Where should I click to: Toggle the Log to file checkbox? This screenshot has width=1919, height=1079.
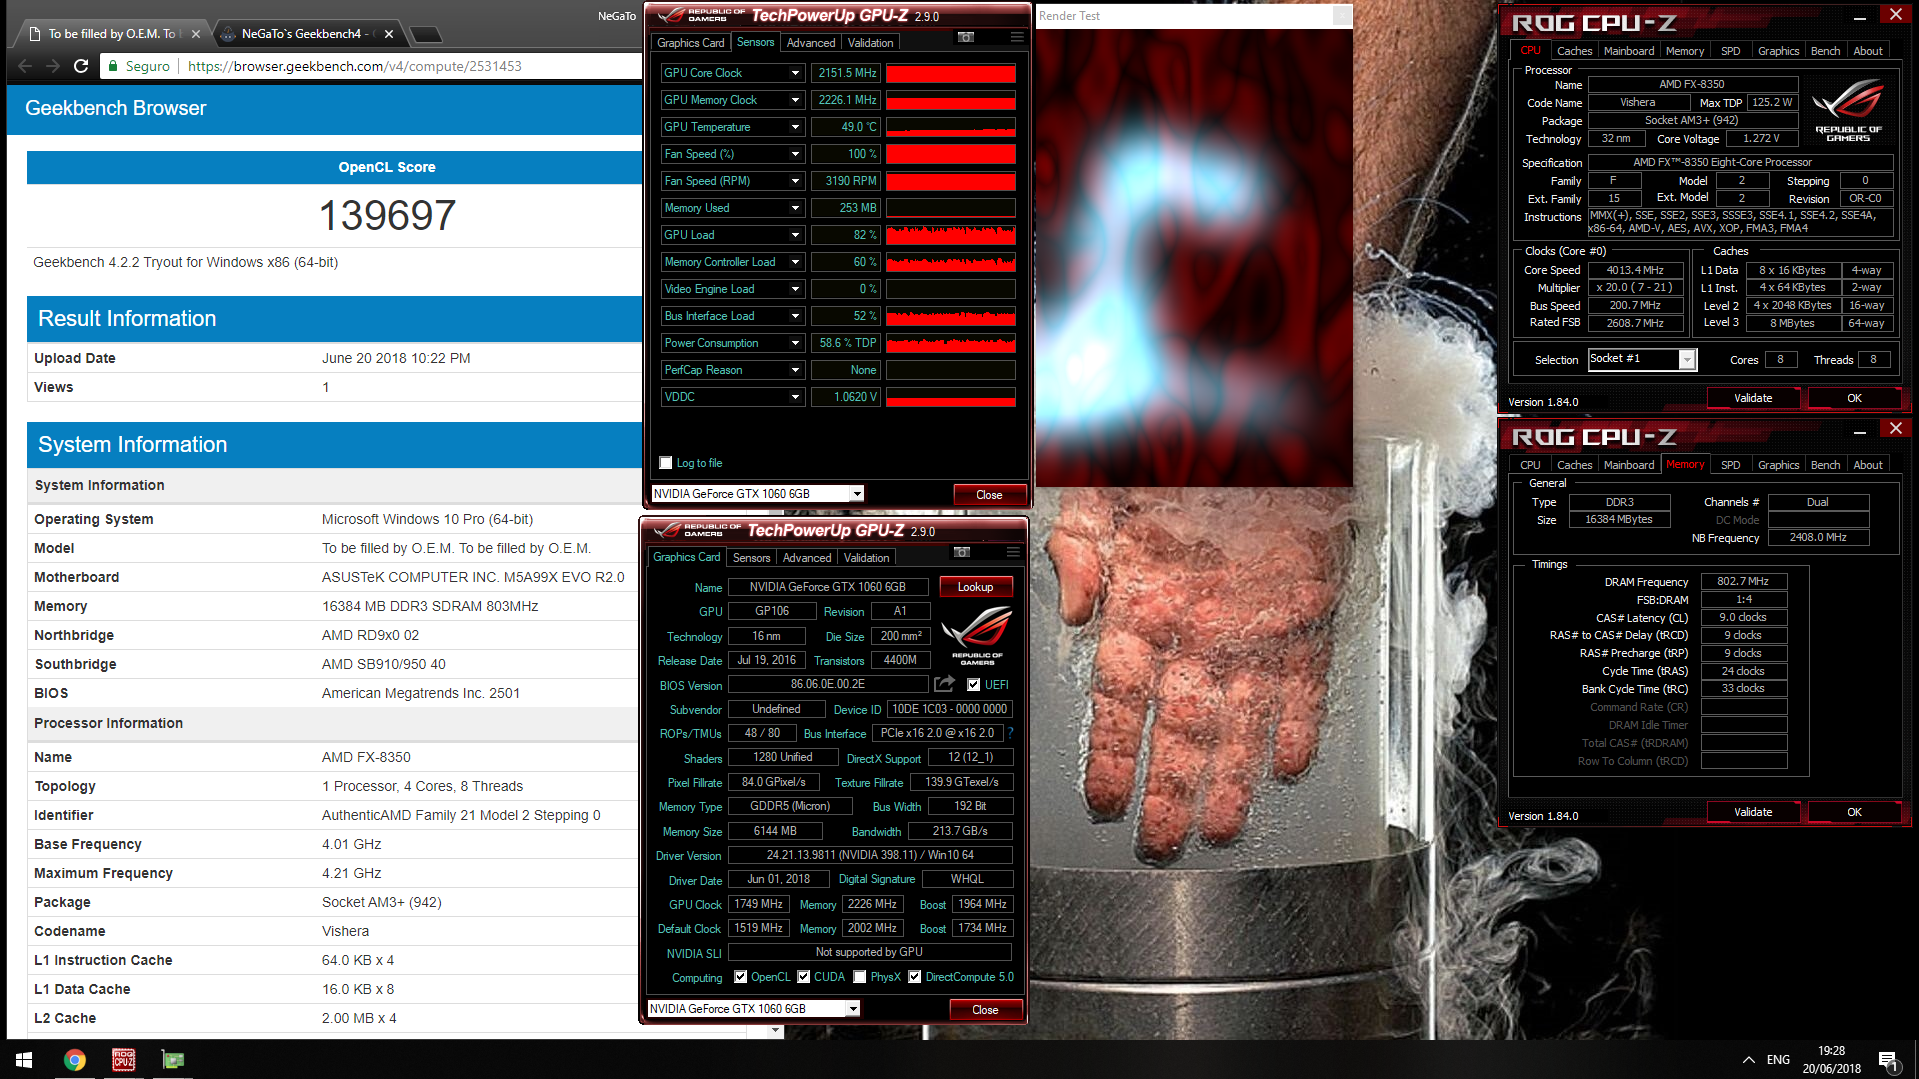point(666,463)
